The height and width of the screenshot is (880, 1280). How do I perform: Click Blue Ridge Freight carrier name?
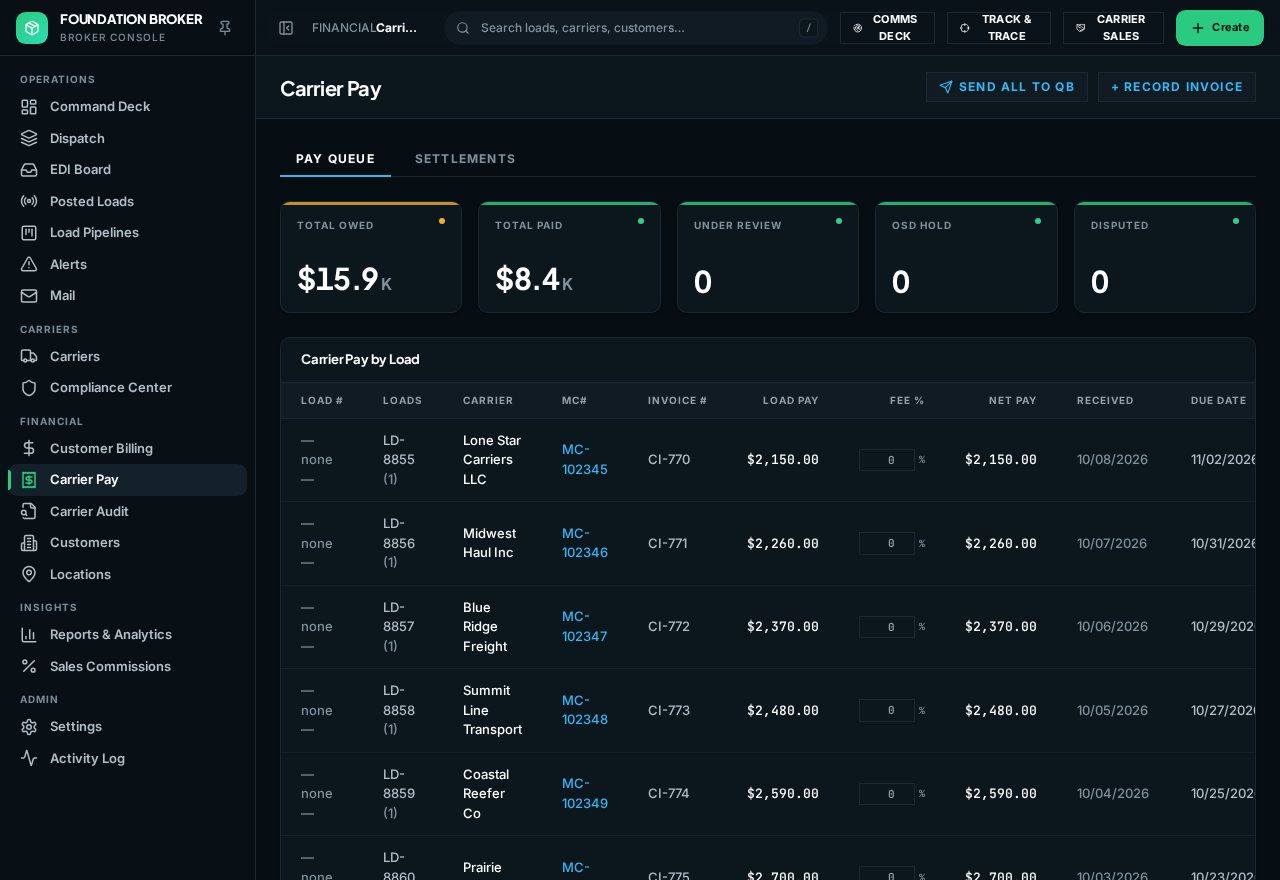pyautogui.click(x=485, y=626)
